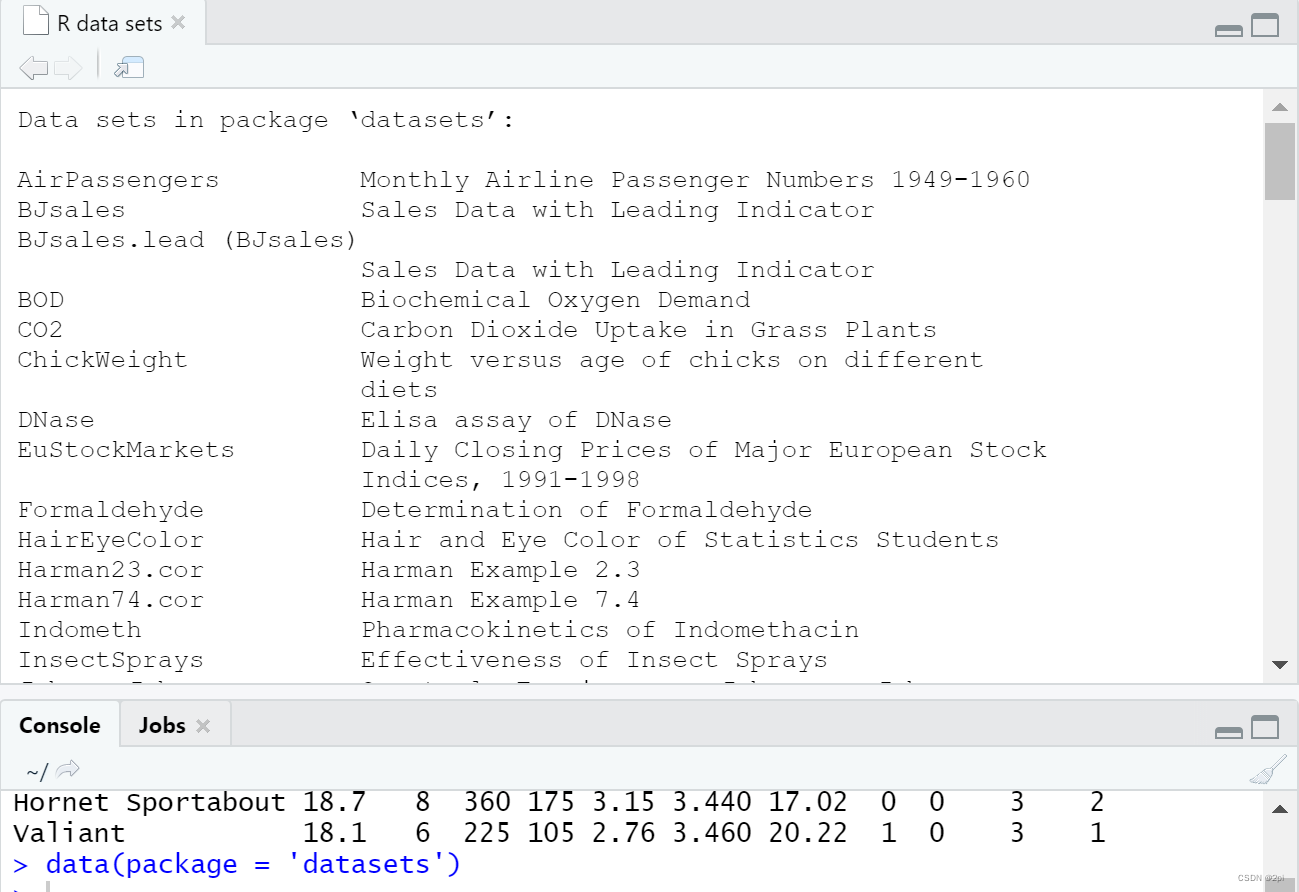Click data sets pane scrollbar thumb
1299x892 pixels.
pyautogui.click(x=1279, y=161)
